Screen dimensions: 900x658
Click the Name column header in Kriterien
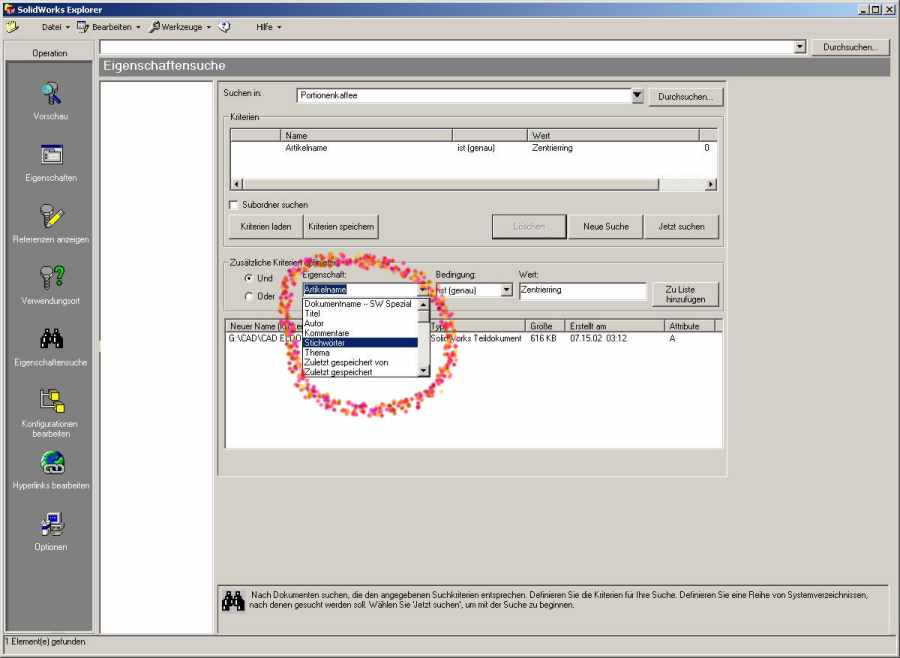coord(366,136)
